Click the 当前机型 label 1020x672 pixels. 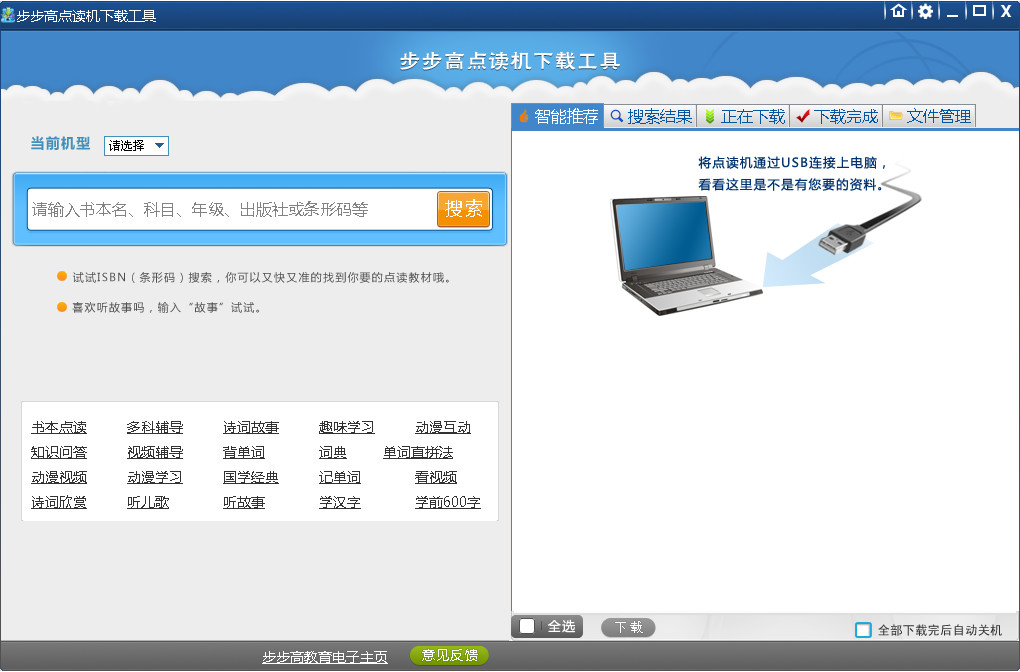pyautogui.click(x=60, y=144)
